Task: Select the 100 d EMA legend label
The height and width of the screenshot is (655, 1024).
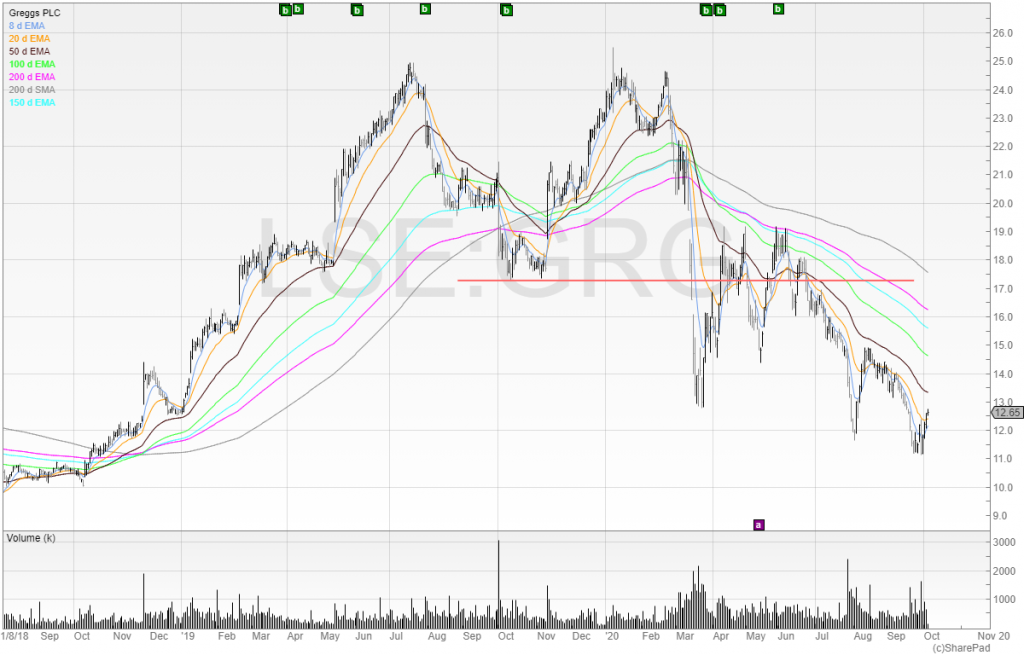Action: point(32,64)
